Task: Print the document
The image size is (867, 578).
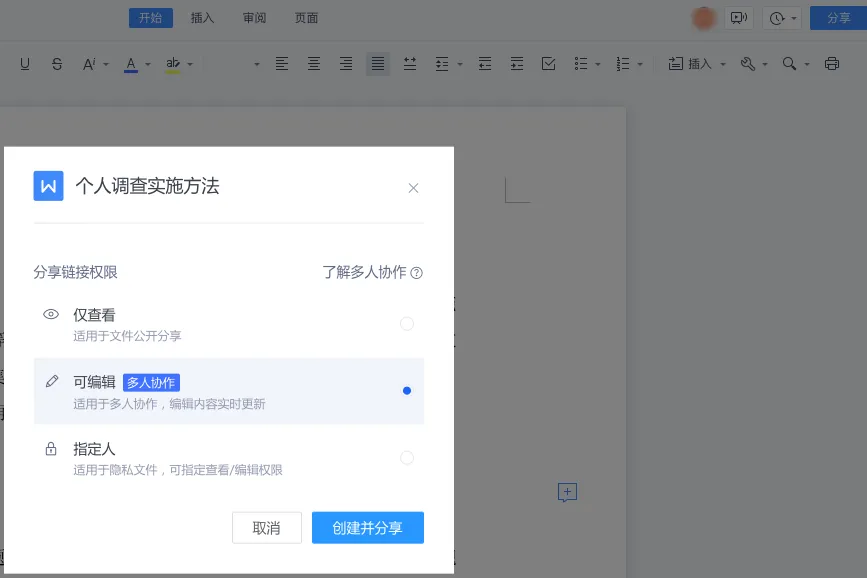Action: coord(832,64)
